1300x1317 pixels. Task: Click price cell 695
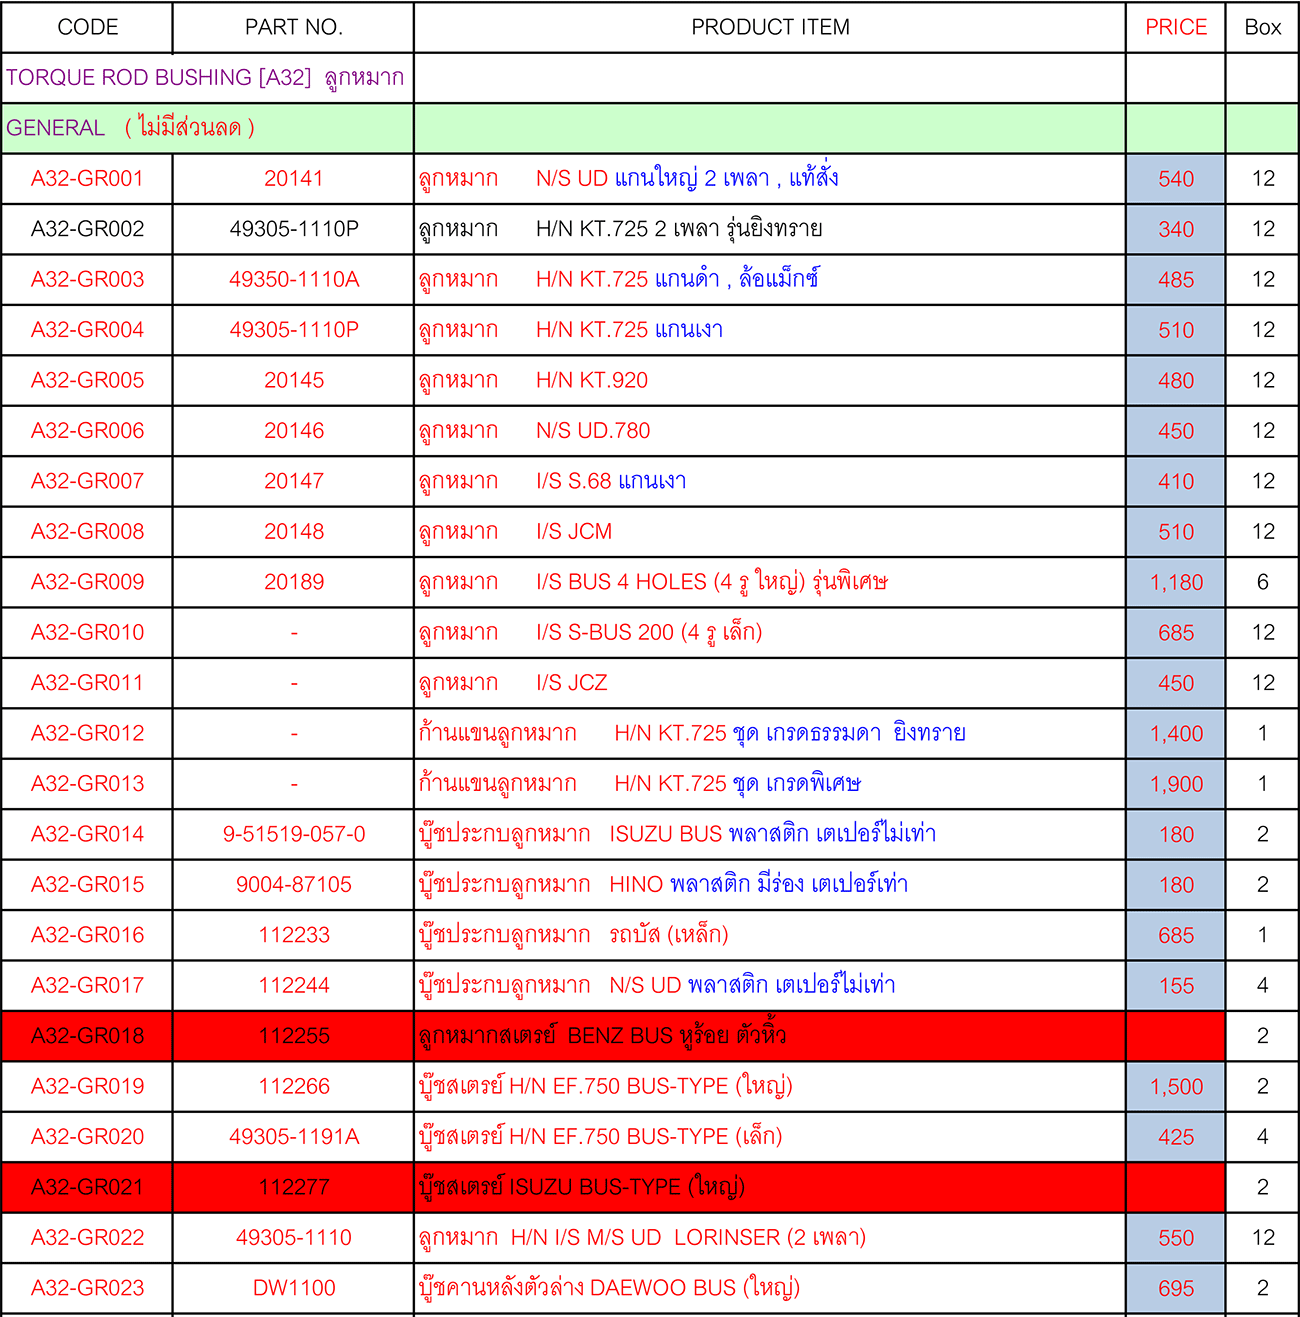1176,1289
